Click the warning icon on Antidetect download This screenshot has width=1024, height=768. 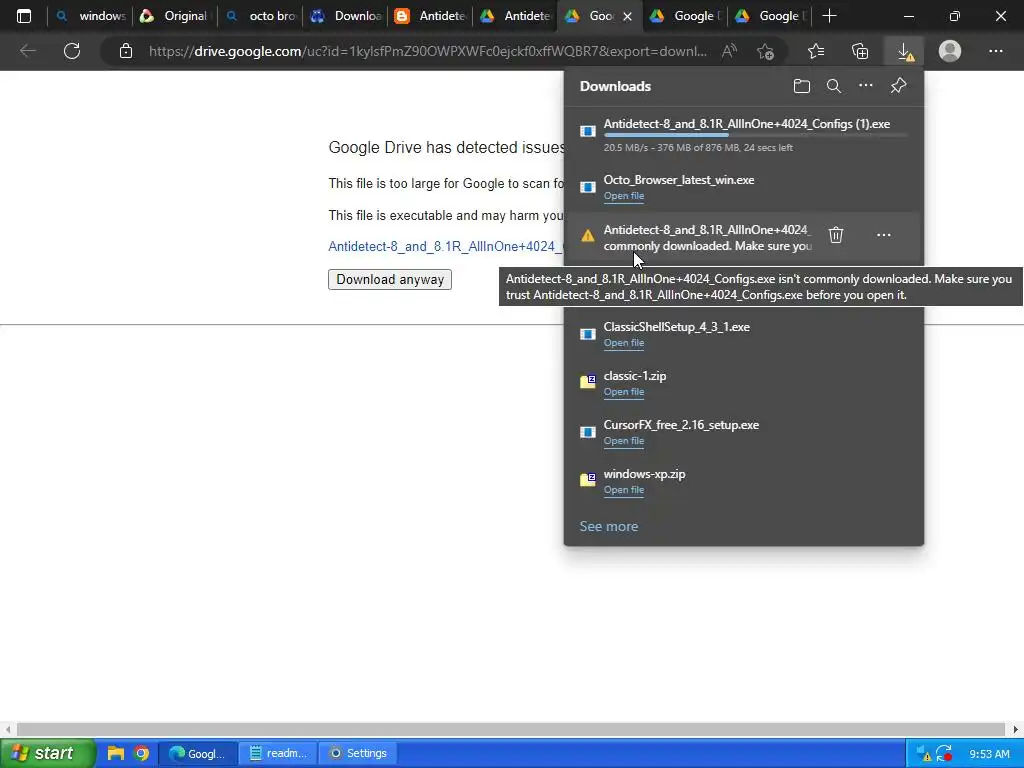click(588, 236)
